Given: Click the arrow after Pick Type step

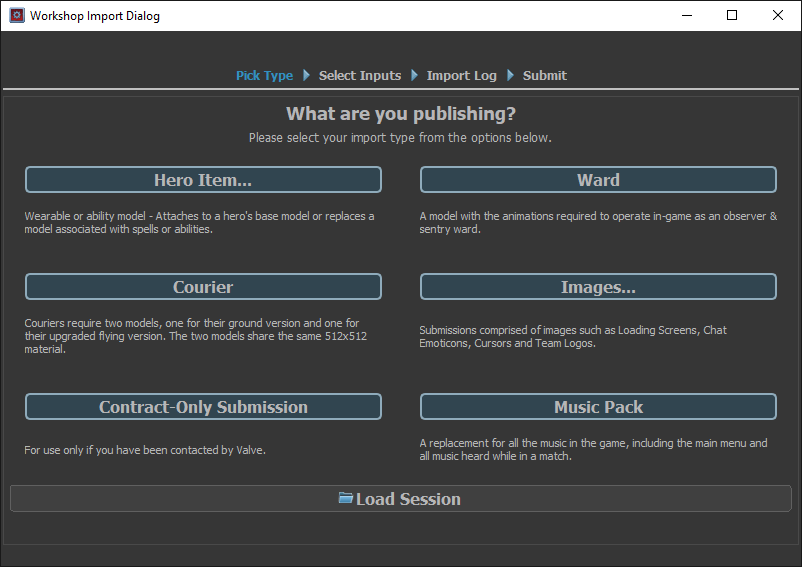Looking at the screenshot, I should pyautogui.click(x=307, y=75).
